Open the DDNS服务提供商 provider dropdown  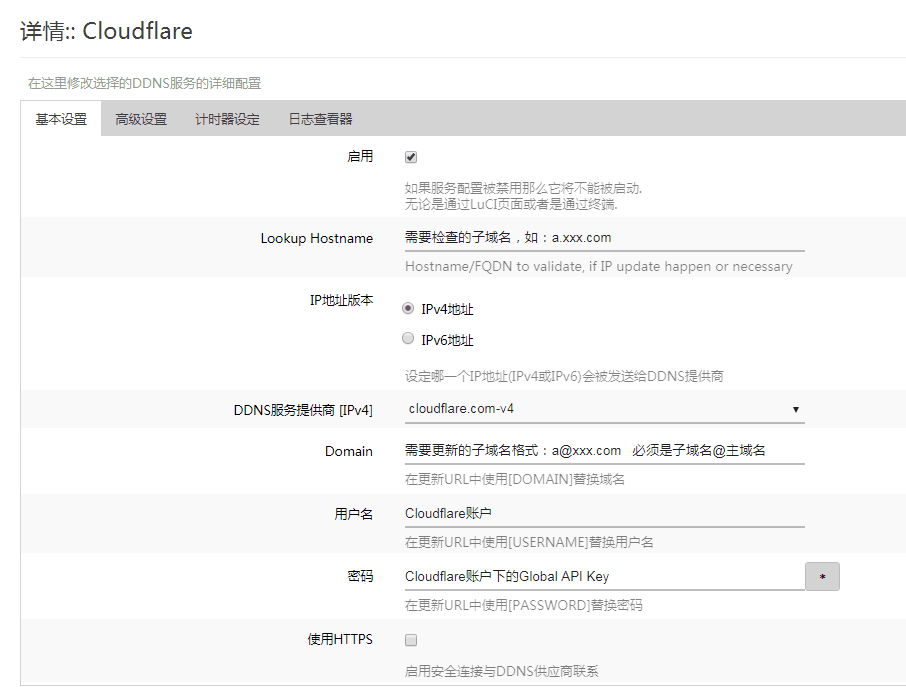(603, 409)
